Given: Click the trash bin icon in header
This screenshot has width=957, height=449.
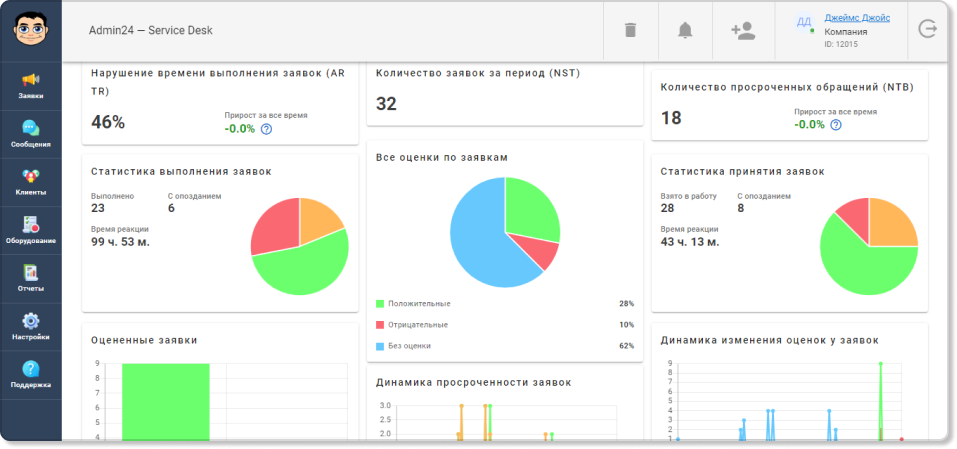Looking at the screenshot, I should [630, 30].
